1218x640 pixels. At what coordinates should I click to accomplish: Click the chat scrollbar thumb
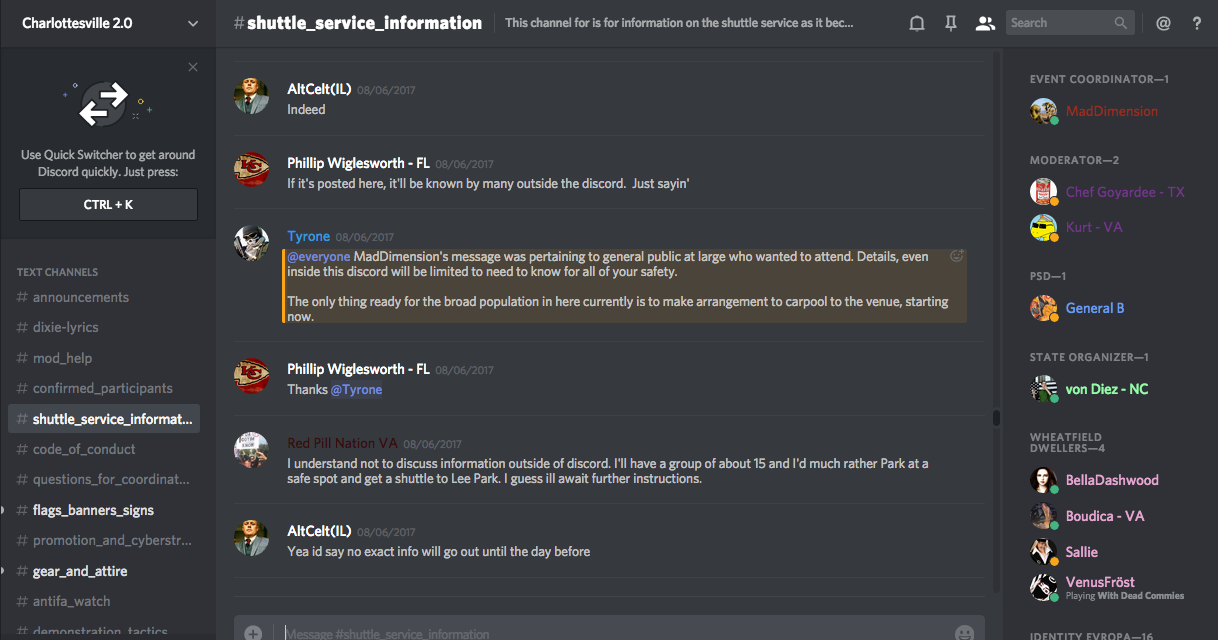pyautogui.click(x=996, y=418)
